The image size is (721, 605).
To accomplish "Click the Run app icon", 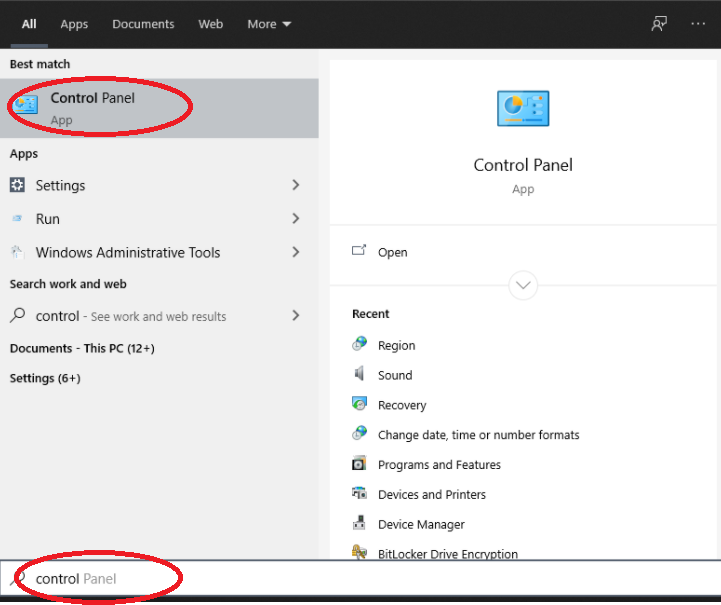I will pyautogui.click(x=17, y=219).
